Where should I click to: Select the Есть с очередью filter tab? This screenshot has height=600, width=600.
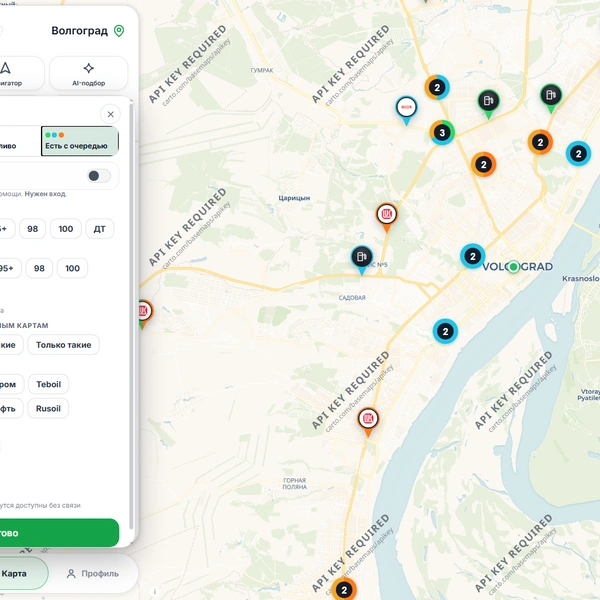[80, 141]
